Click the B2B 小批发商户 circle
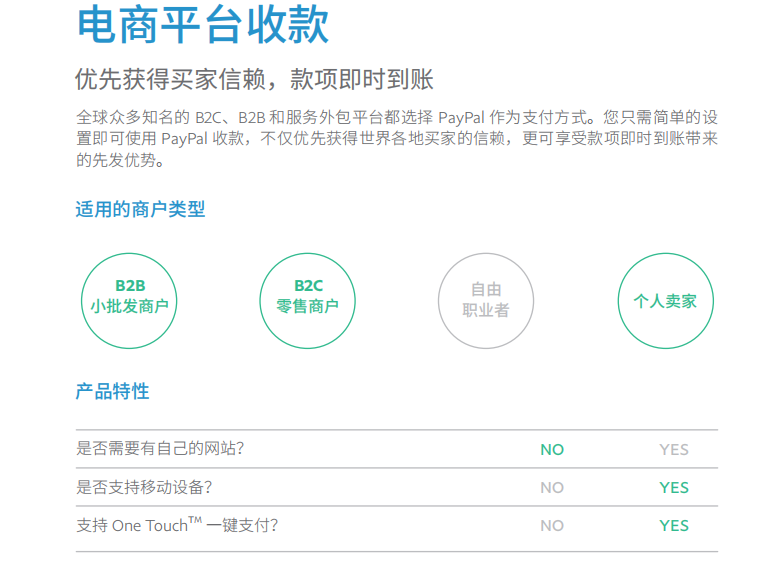 (129, 300)
